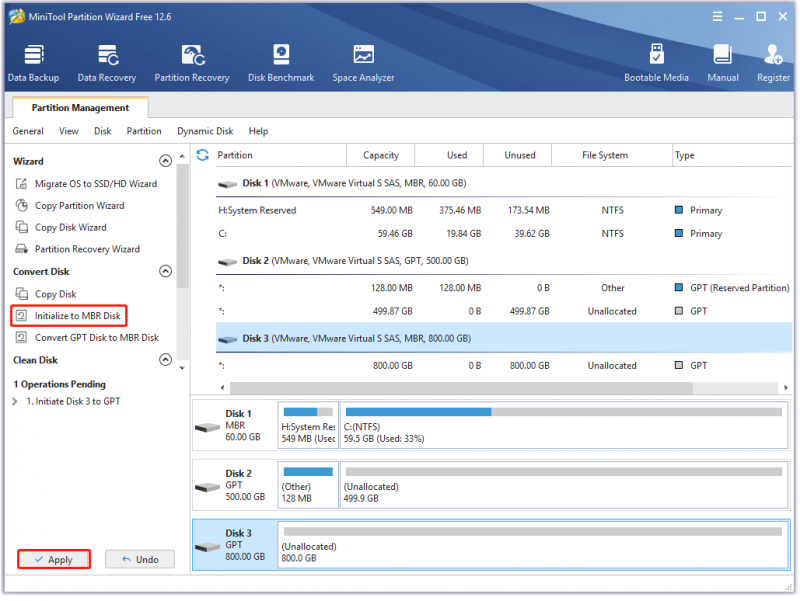Screen dimensions: 800x601
Task: Open the Dynamic Disk menu
Action: click(205, 131)
